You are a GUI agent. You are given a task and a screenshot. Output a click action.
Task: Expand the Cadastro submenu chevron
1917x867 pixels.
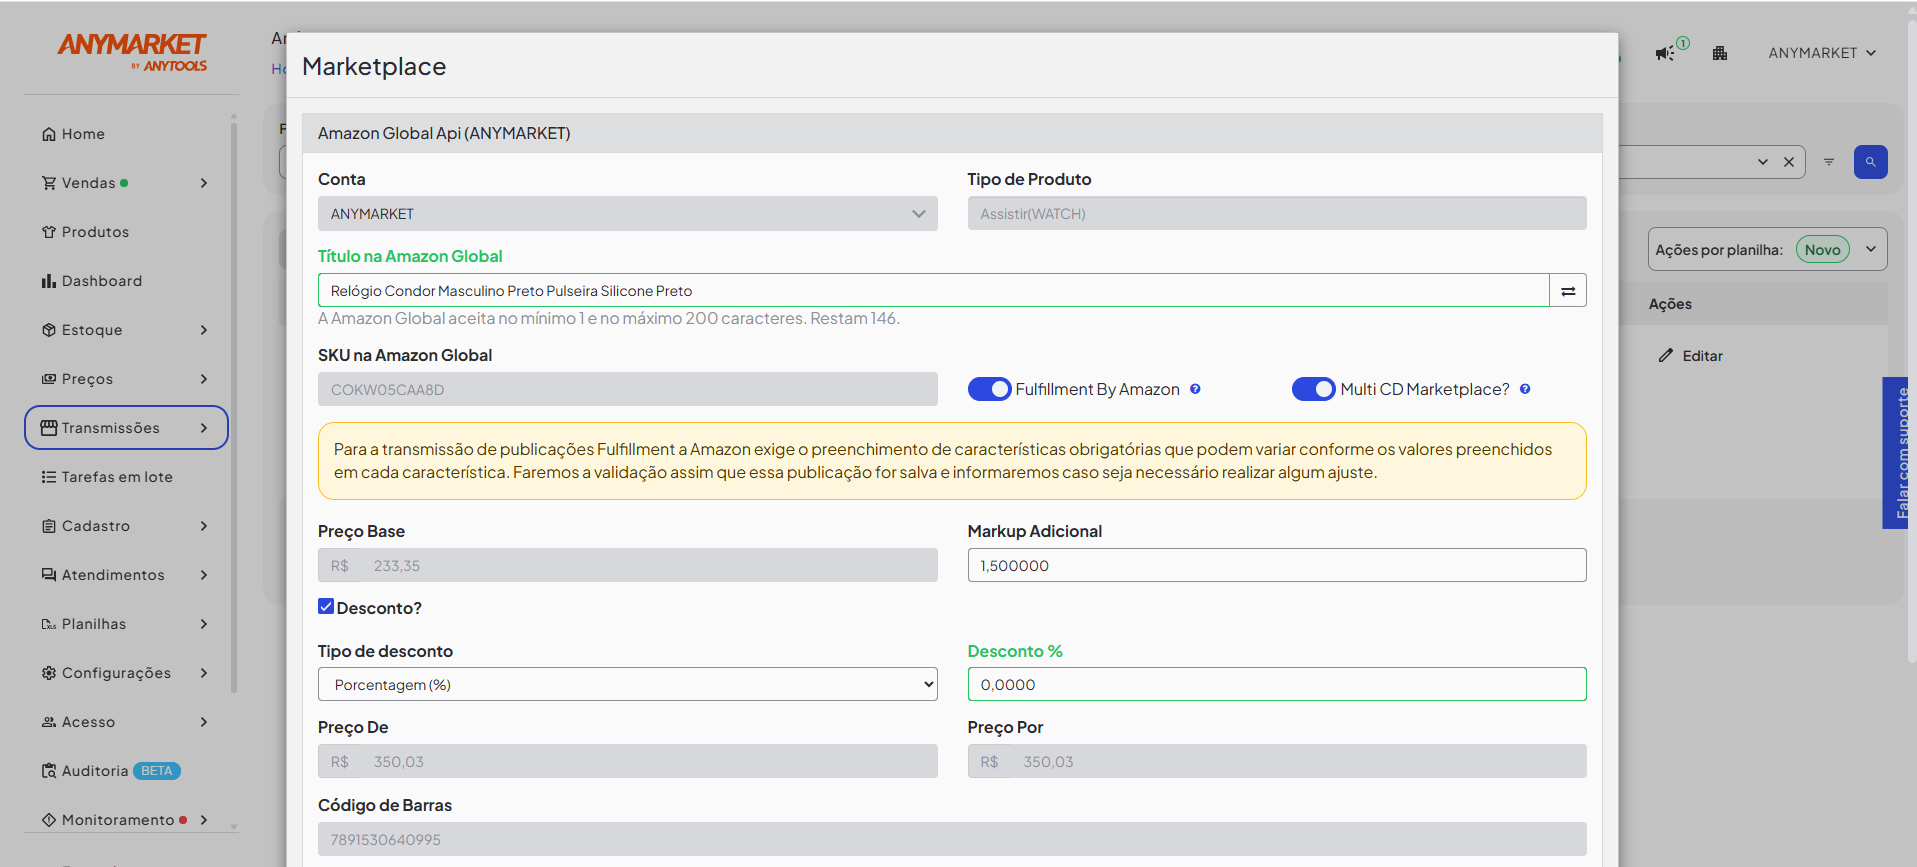tap(204, 526)
